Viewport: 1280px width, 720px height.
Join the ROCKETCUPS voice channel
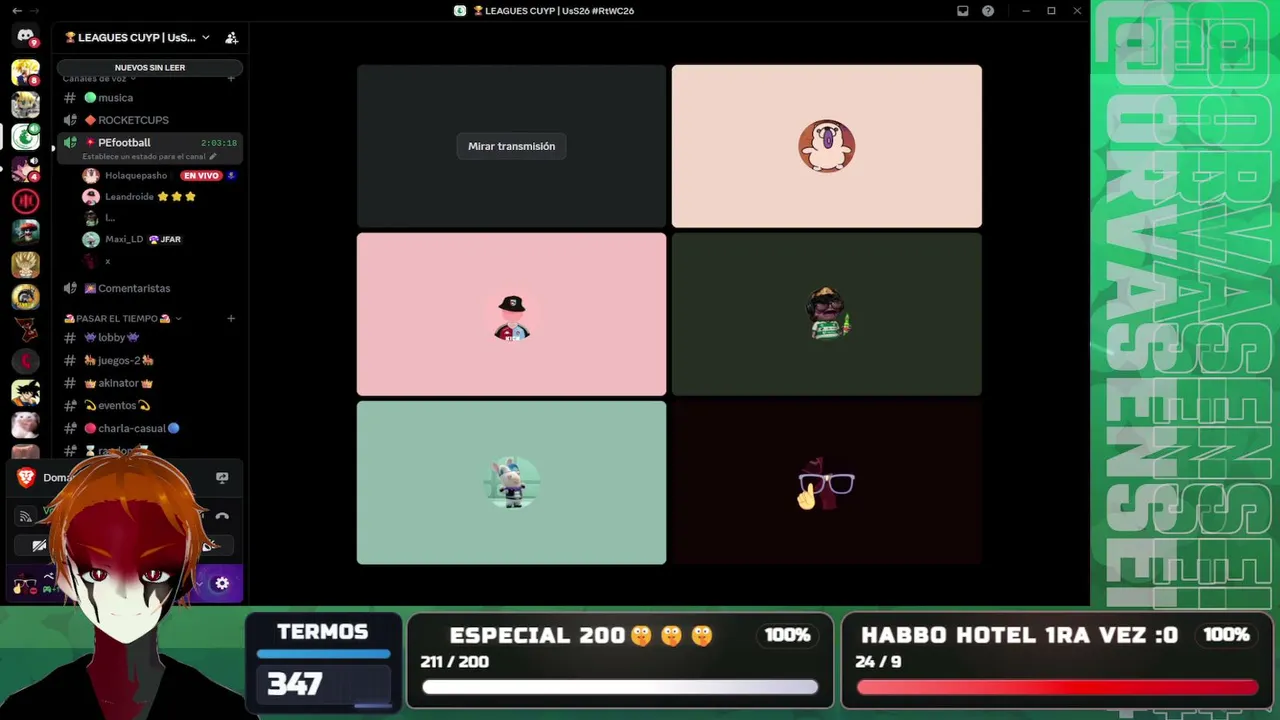[150, 120]
